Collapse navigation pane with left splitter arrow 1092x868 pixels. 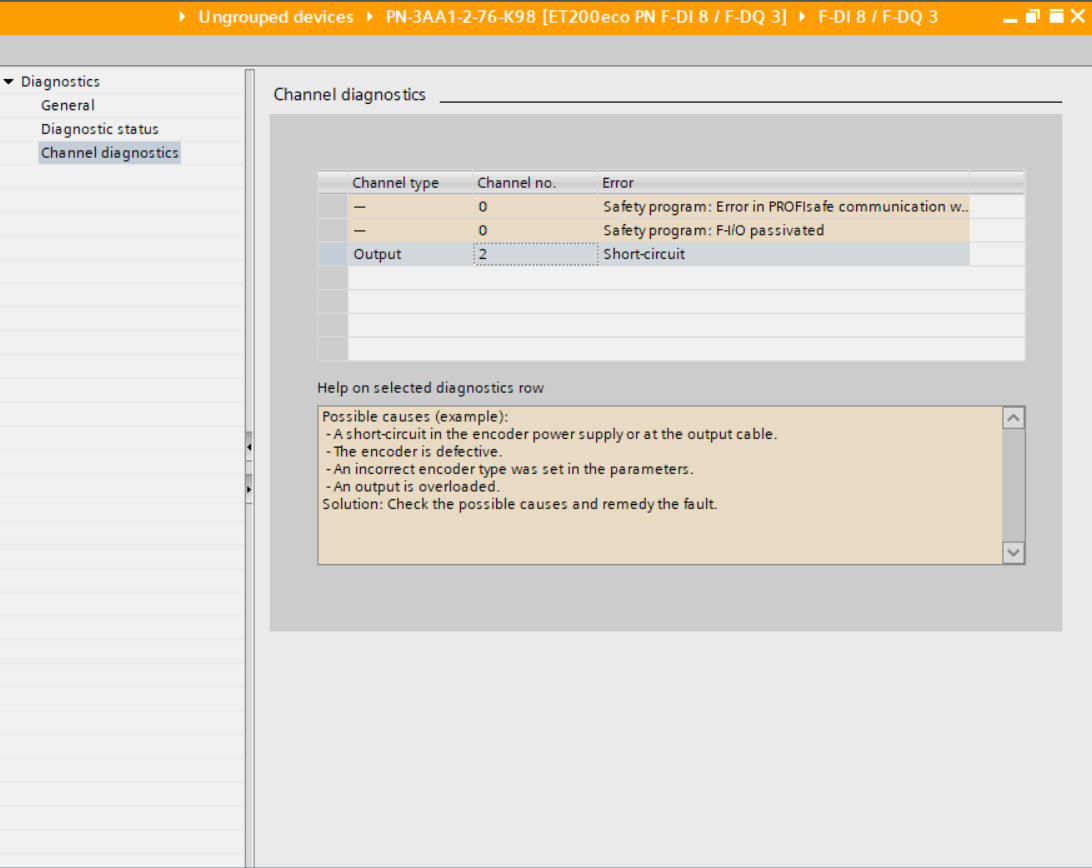tap(249, 447)
